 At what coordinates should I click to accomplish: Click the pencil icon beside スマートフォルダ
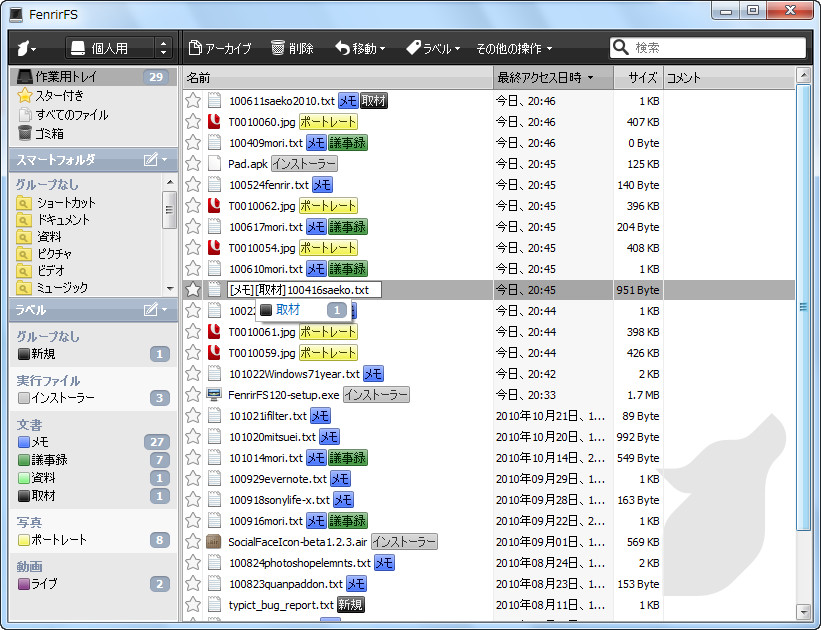tap(150, 160)
